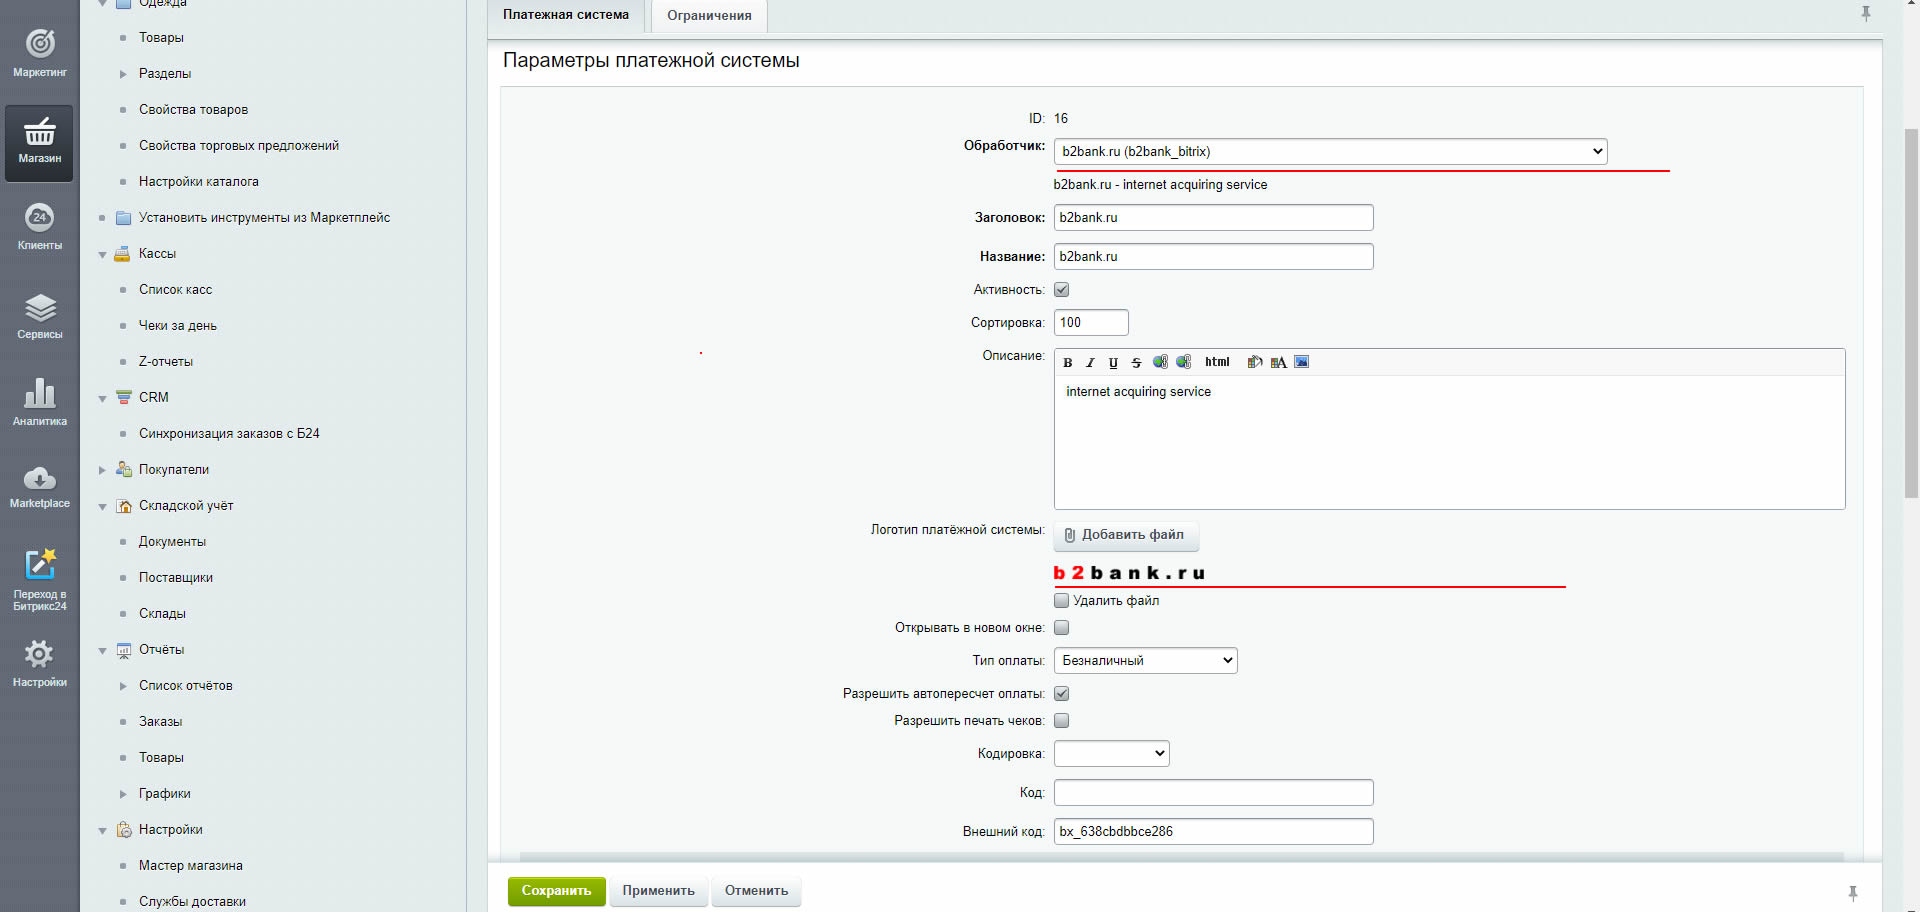The height and width of the screenshot is (912, 1920).
Task: Uncheck the Активность checkbox
Action: click(1062, 290)
